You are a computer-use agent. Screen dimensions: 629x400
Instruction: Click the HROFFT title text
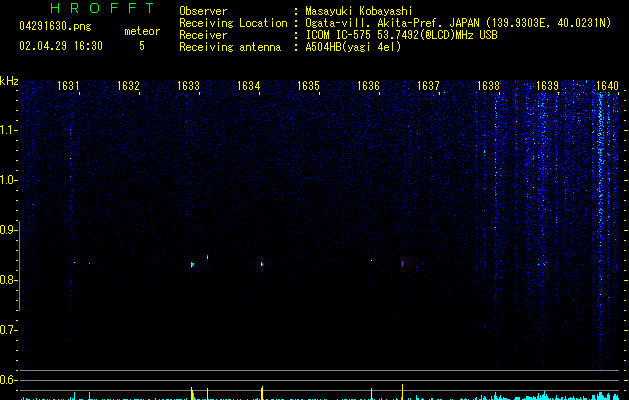click(x=103, y=8)
